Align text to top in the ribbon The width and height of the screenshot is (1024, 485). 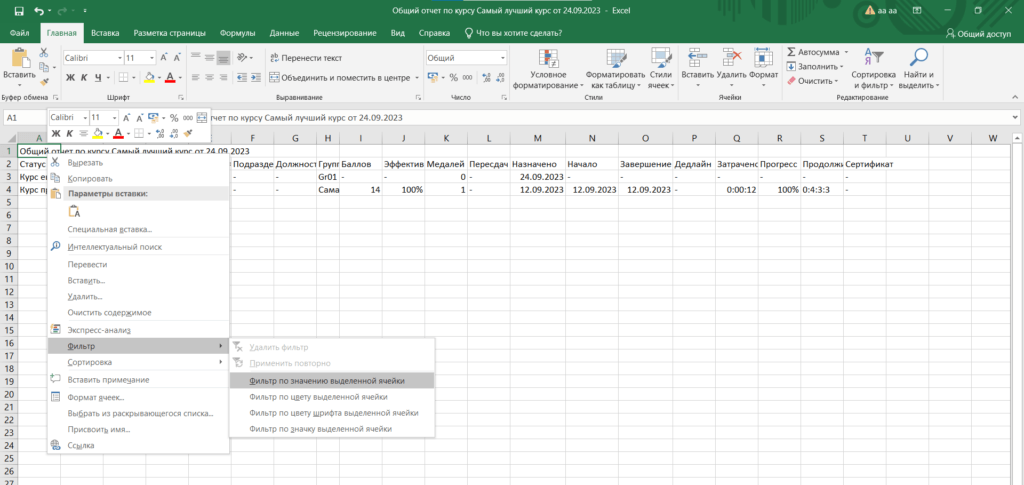[195, 57]
